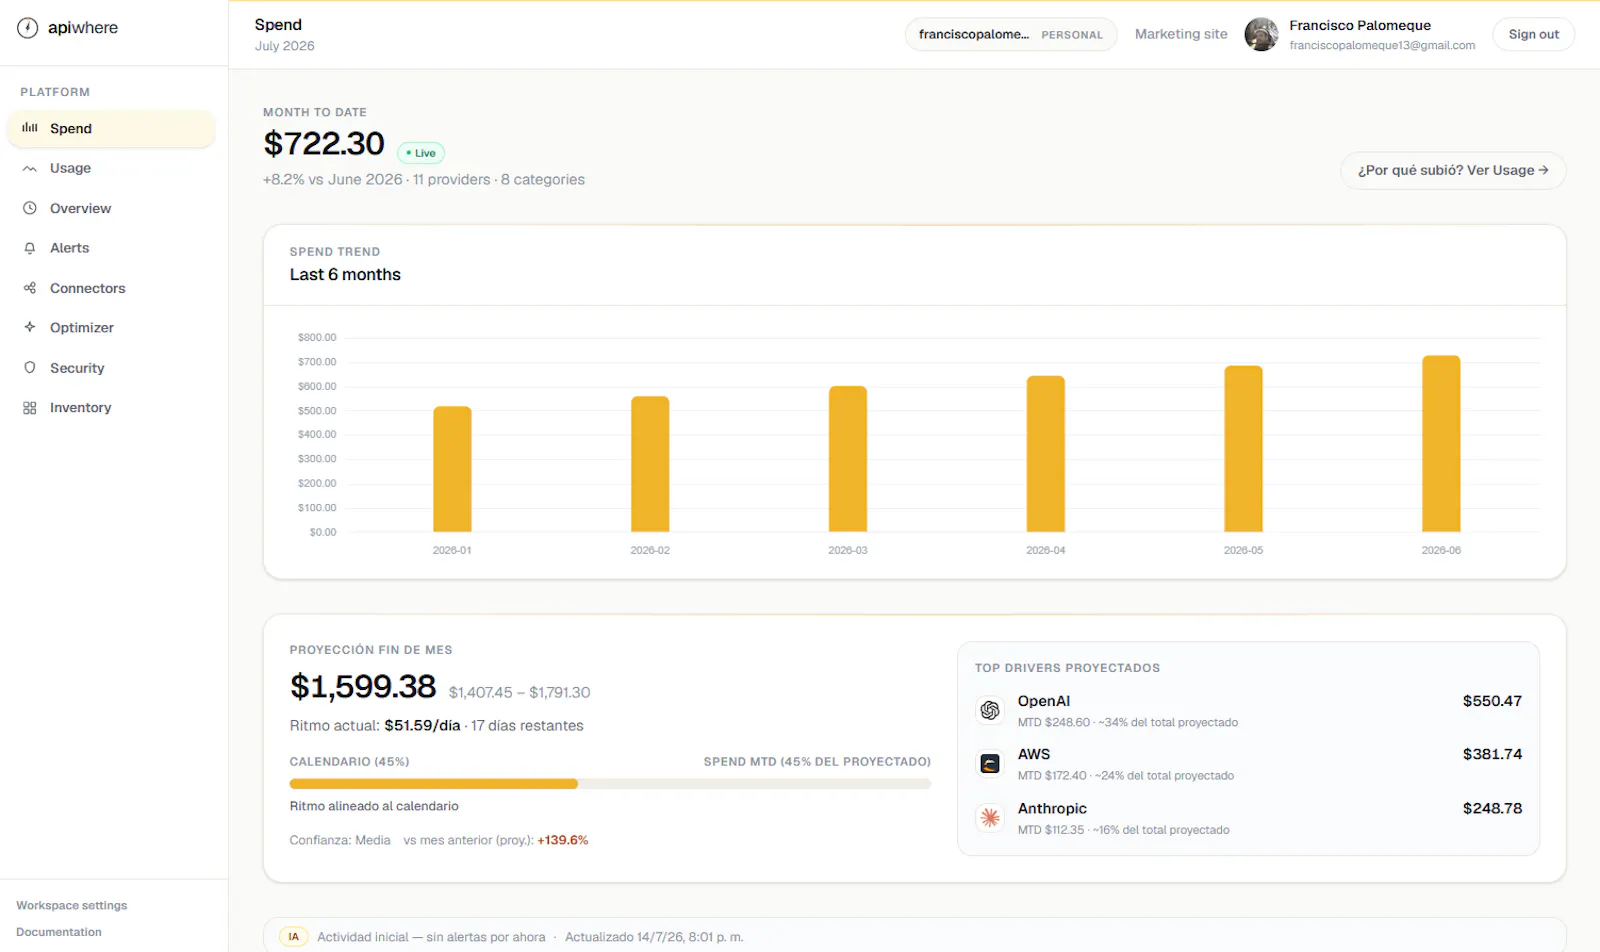
Task: Click the franciscopalomeque13@gmail.com email
Action: (1382, 46)
